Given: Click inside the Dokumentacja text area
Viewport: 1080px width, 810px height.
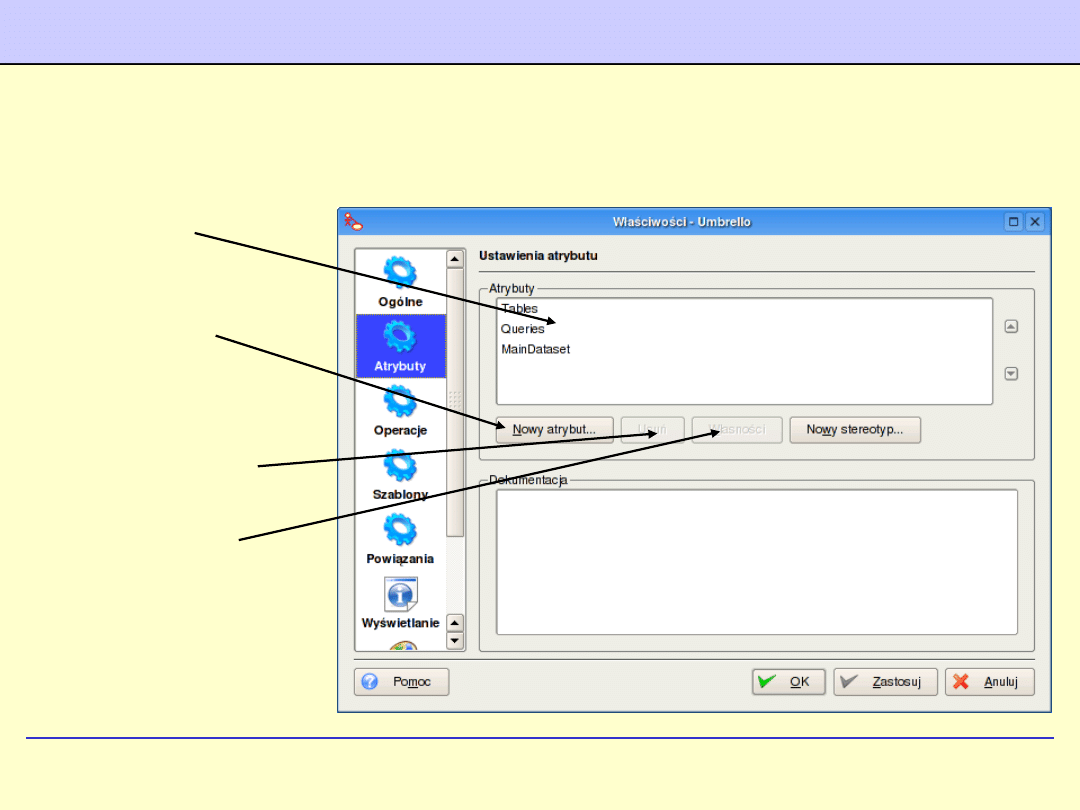Looking at the screenshot, I should click(x=756, y=561).
